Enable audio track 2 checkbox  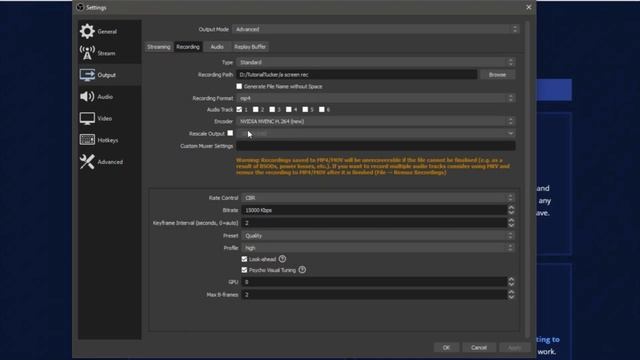click(256, 109)
